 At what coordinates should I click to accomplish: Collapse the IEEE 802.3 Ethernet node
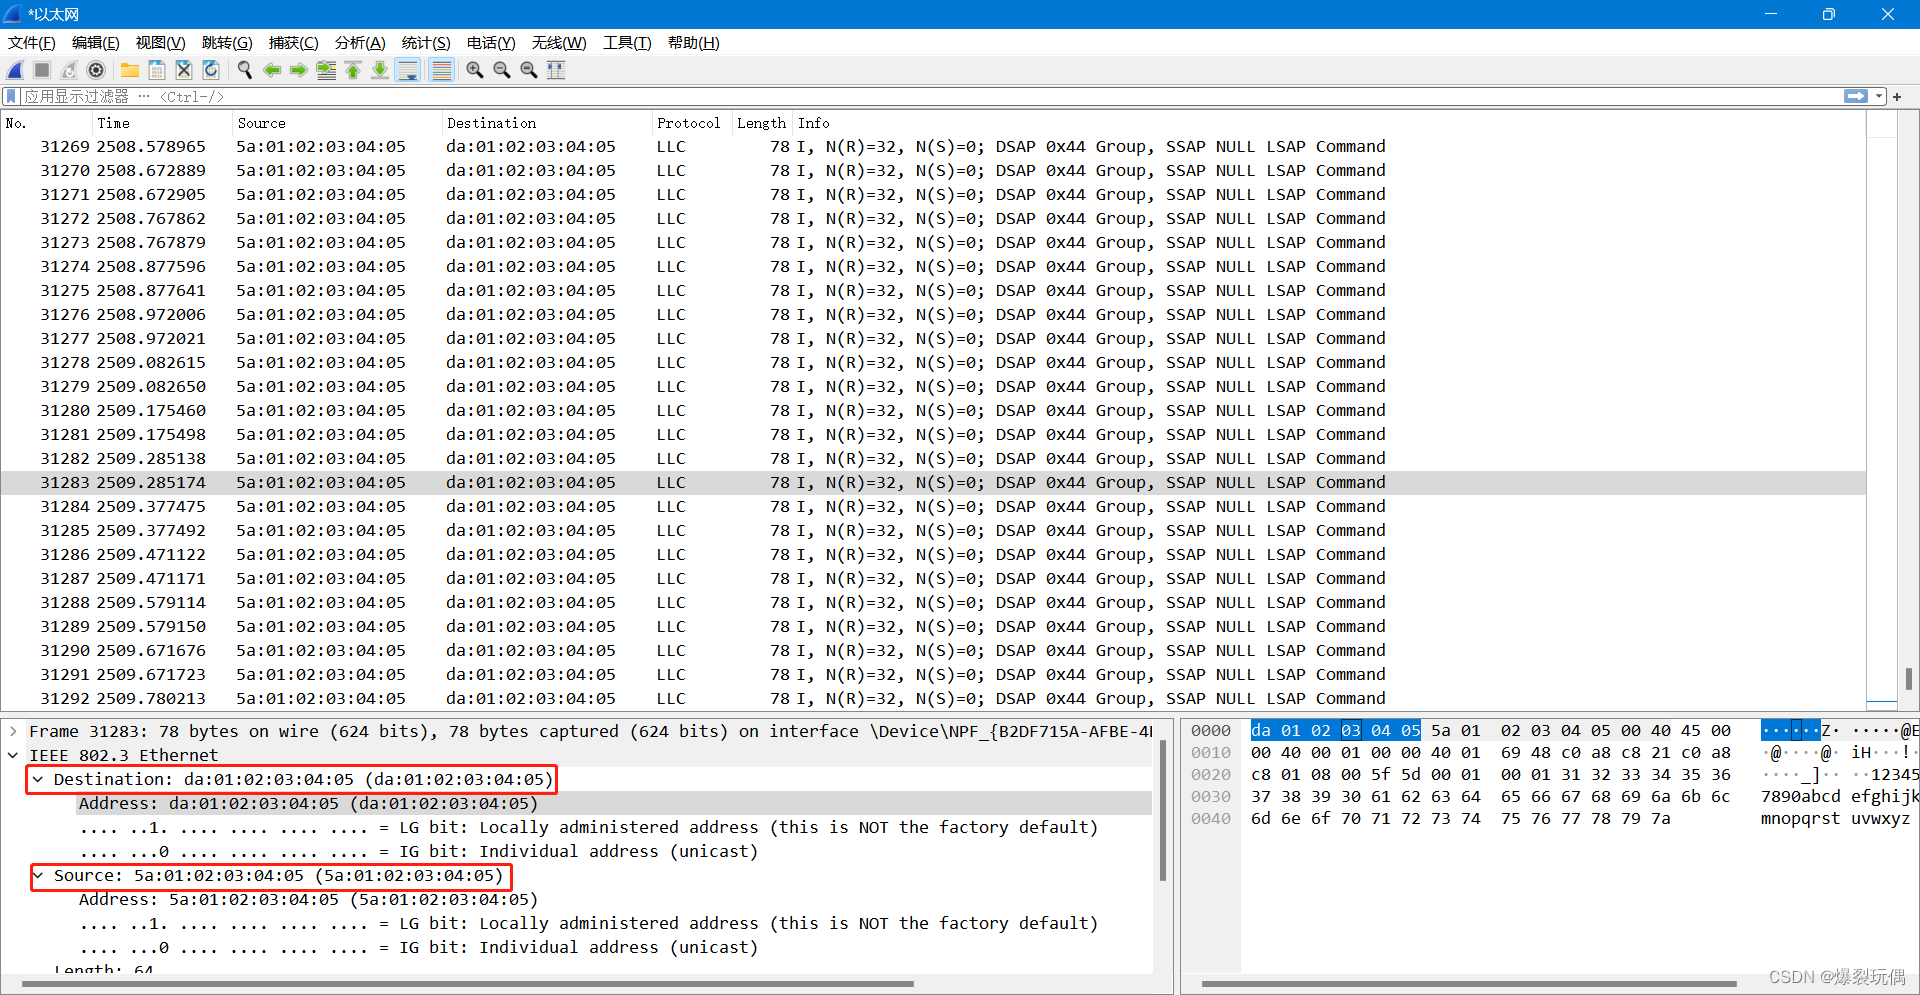(x=13, y=755)
